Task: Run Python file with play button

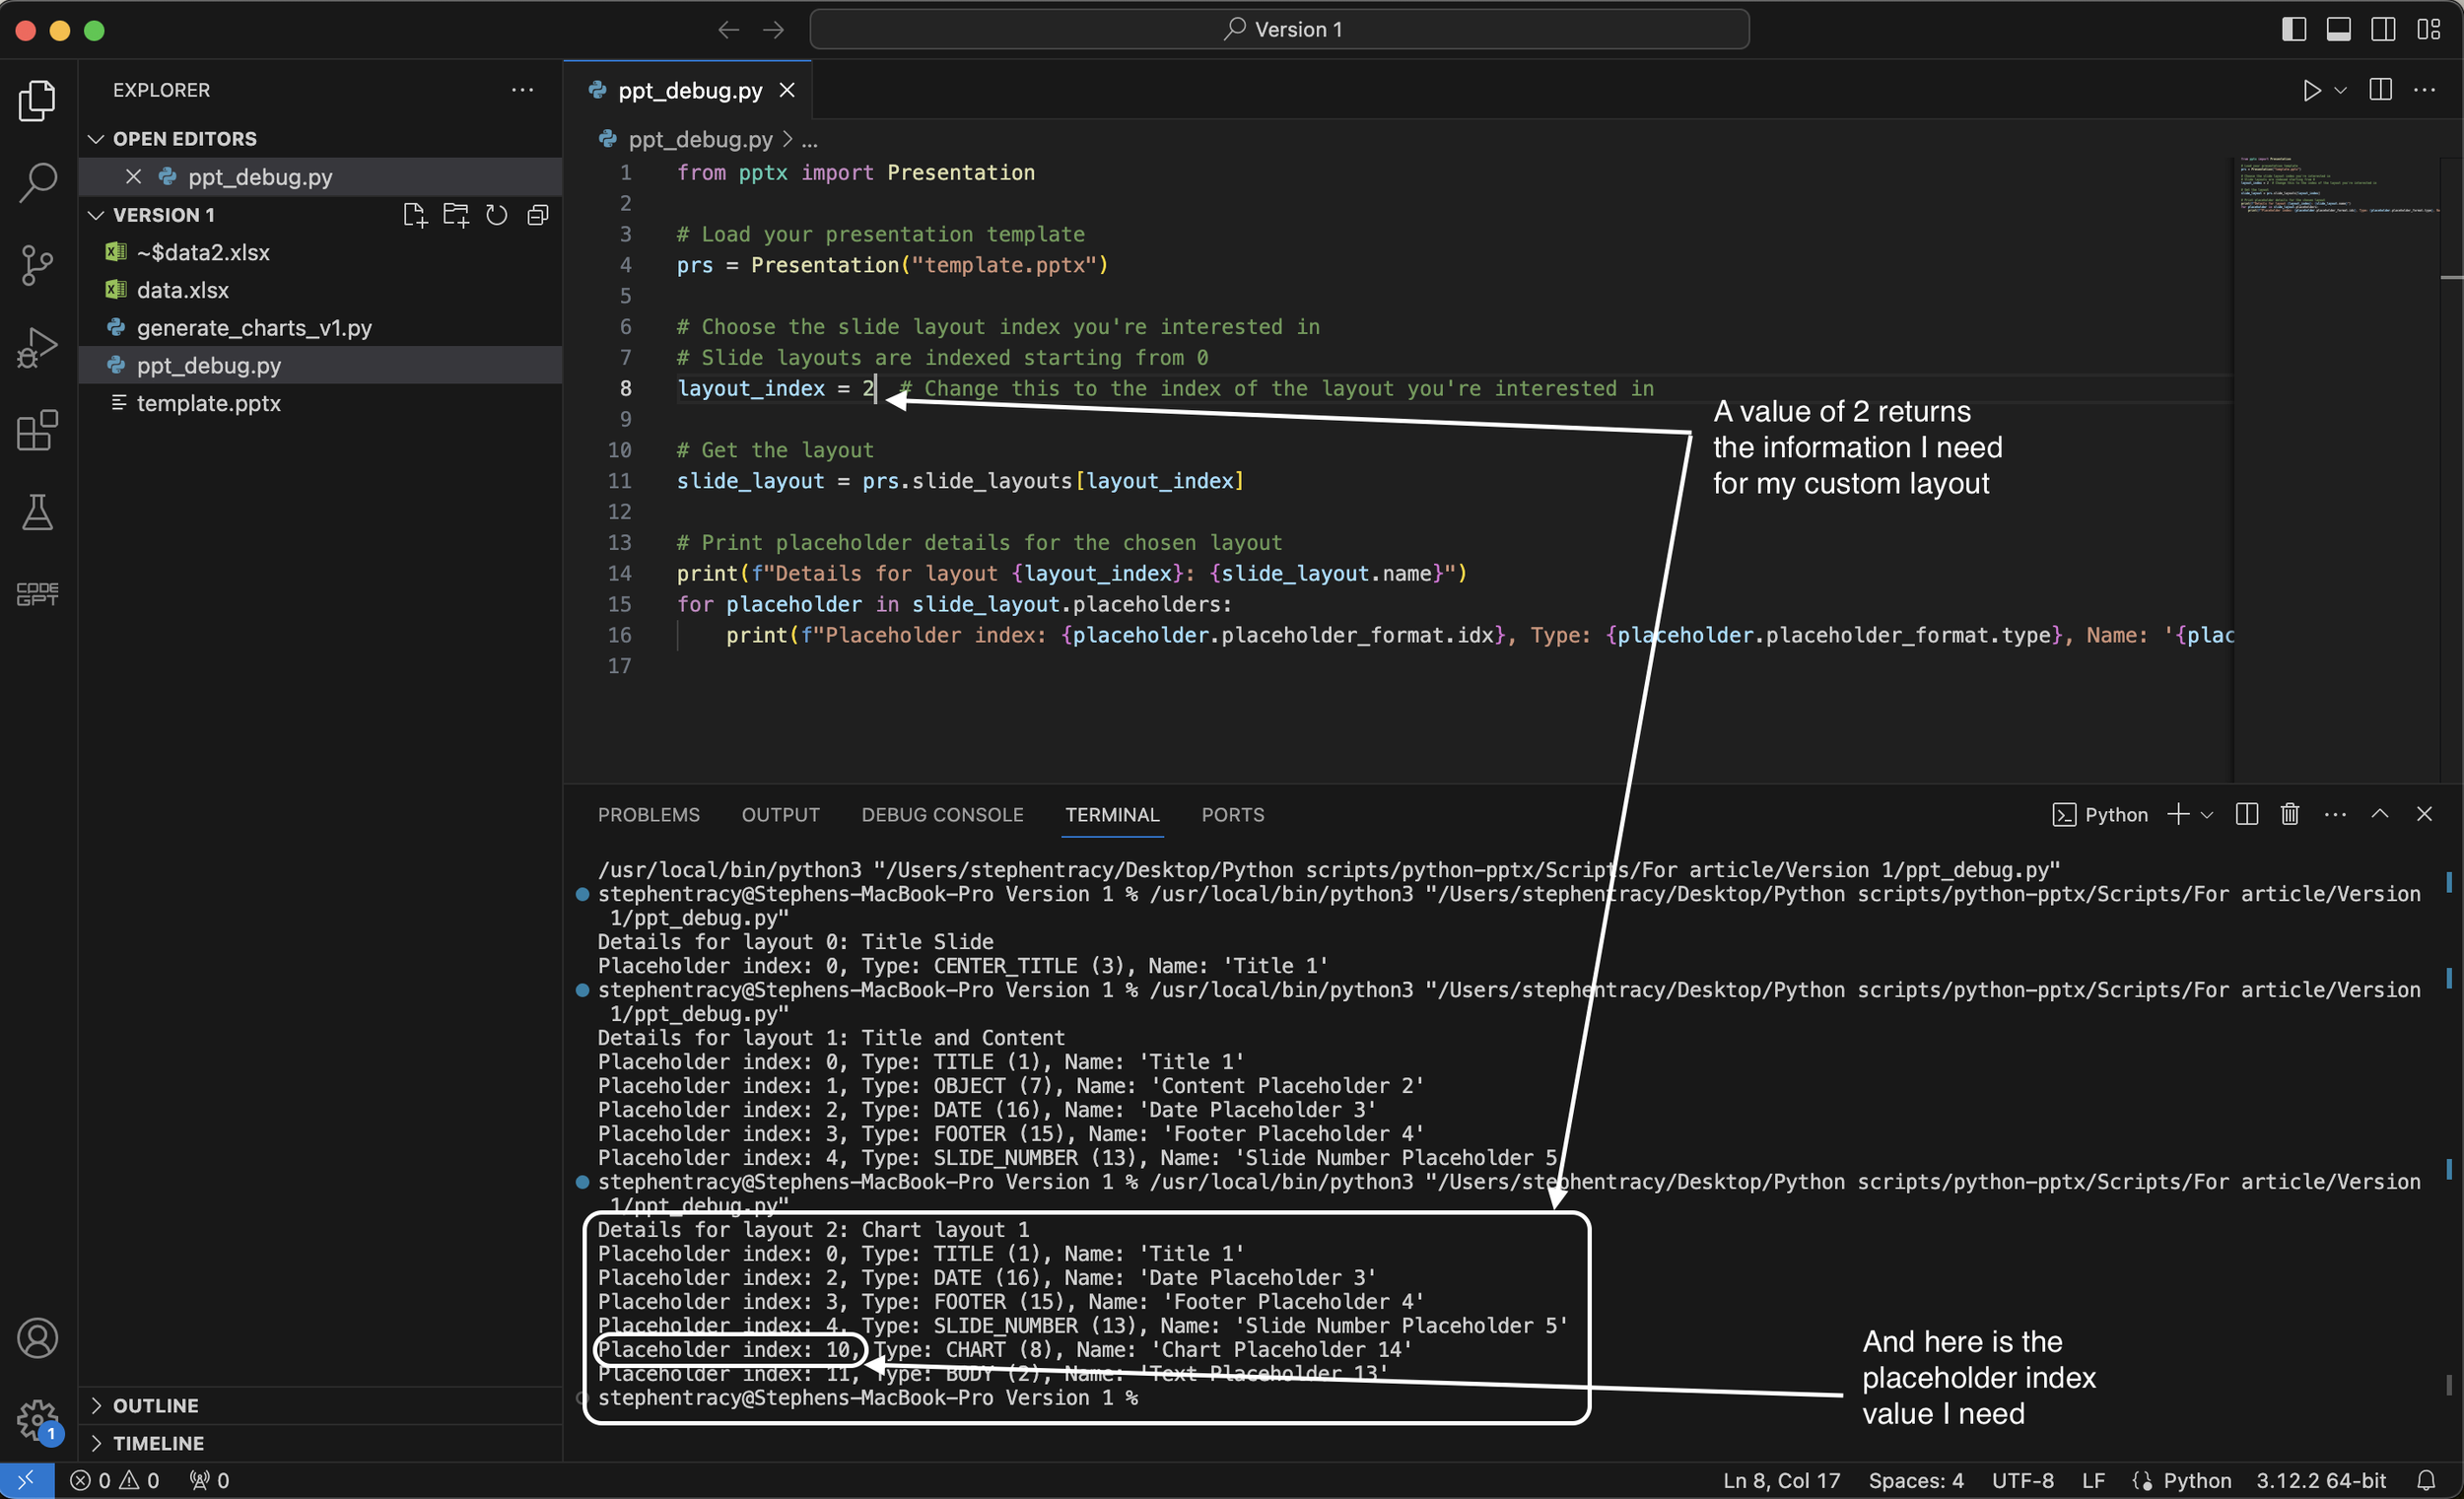Action: pyautogui.click(x=2311, y=90)
